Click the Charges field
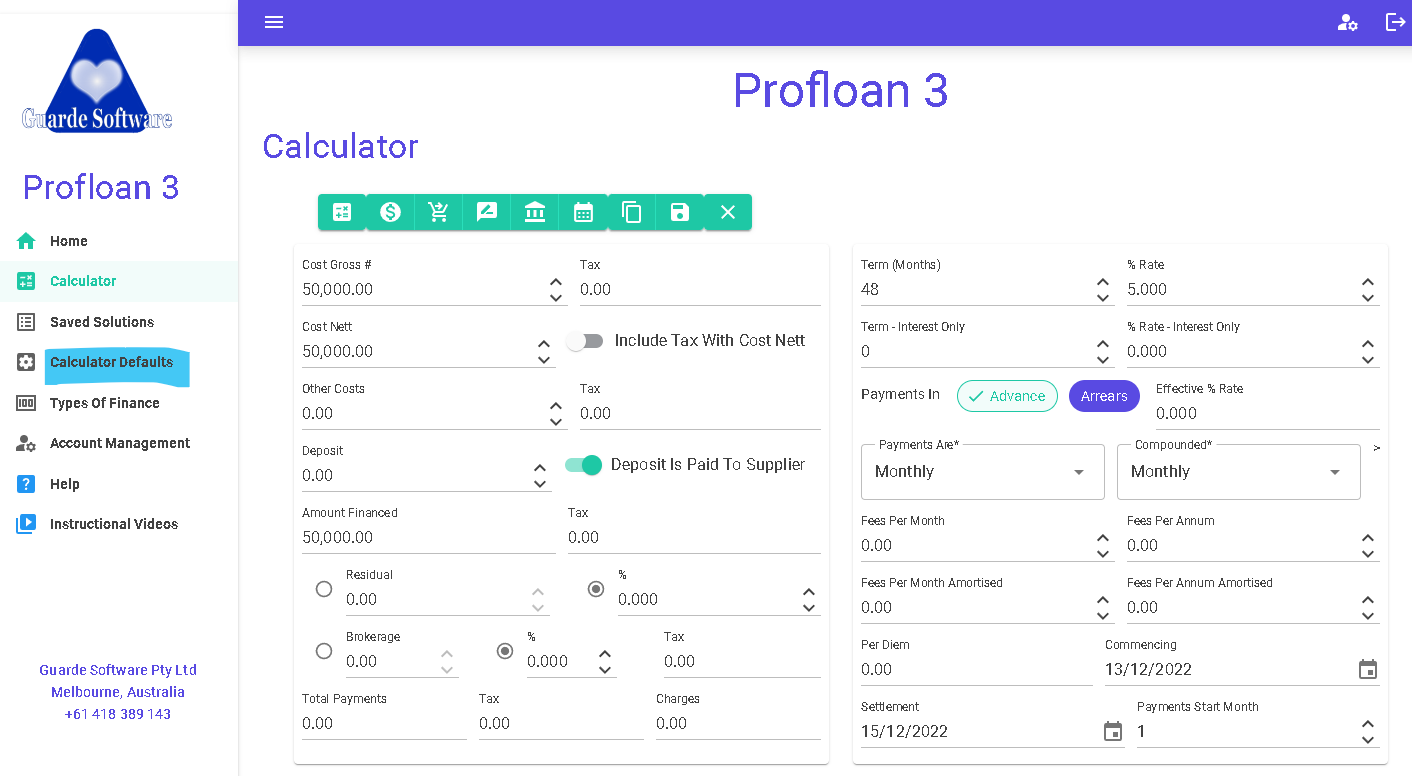This screenshot has width=1412, height=776. pyautogui.click(x=738, y=724)
